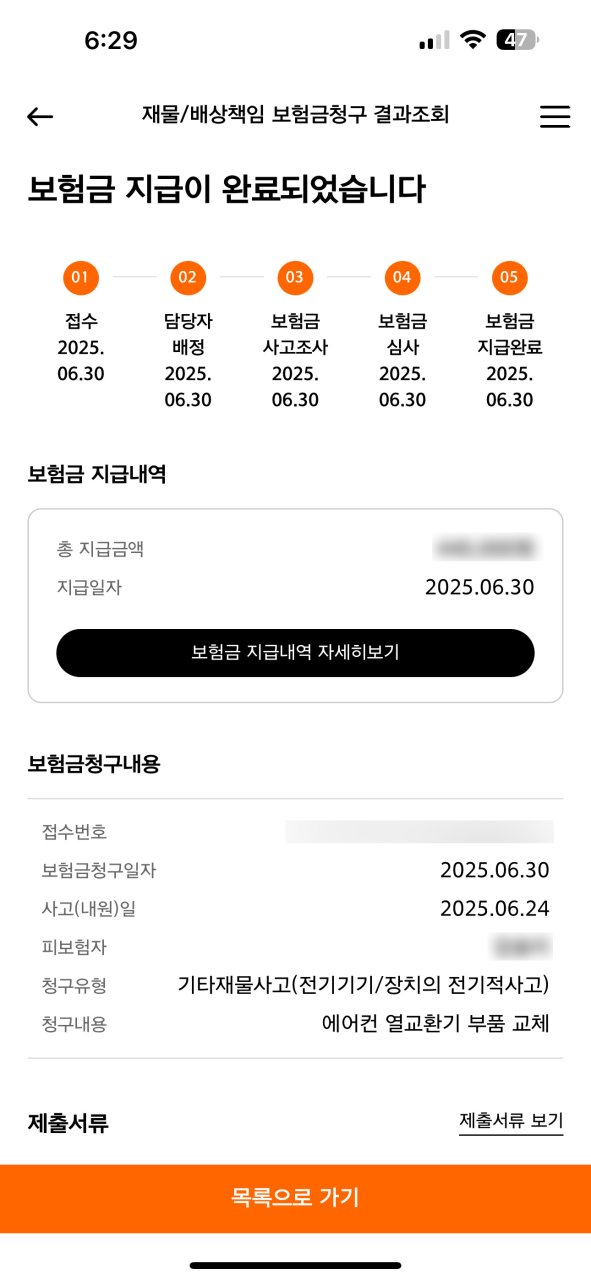
Task: Select step 05 보험금 지급완료 circle
Action: pos(509,277)
